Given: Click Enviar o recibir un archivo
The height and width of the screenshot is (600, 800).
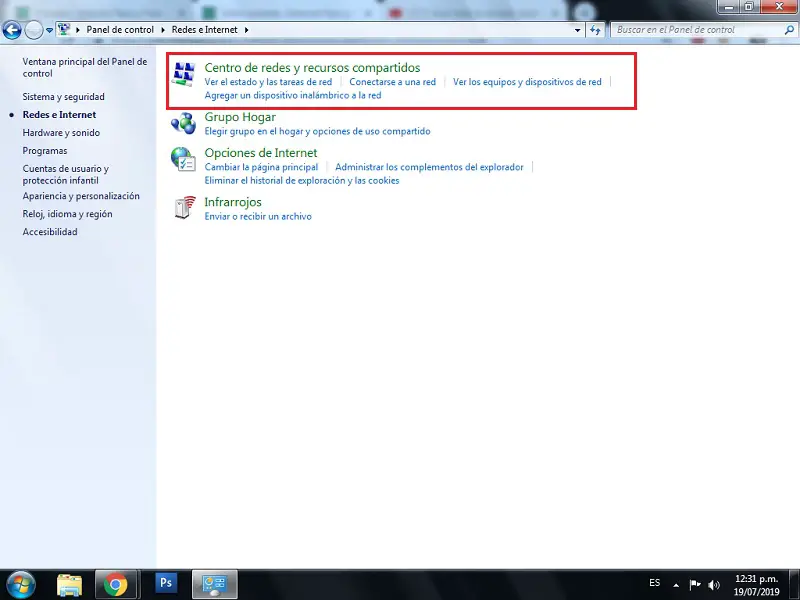Looking at the screenshot, I should click(258, 216).
